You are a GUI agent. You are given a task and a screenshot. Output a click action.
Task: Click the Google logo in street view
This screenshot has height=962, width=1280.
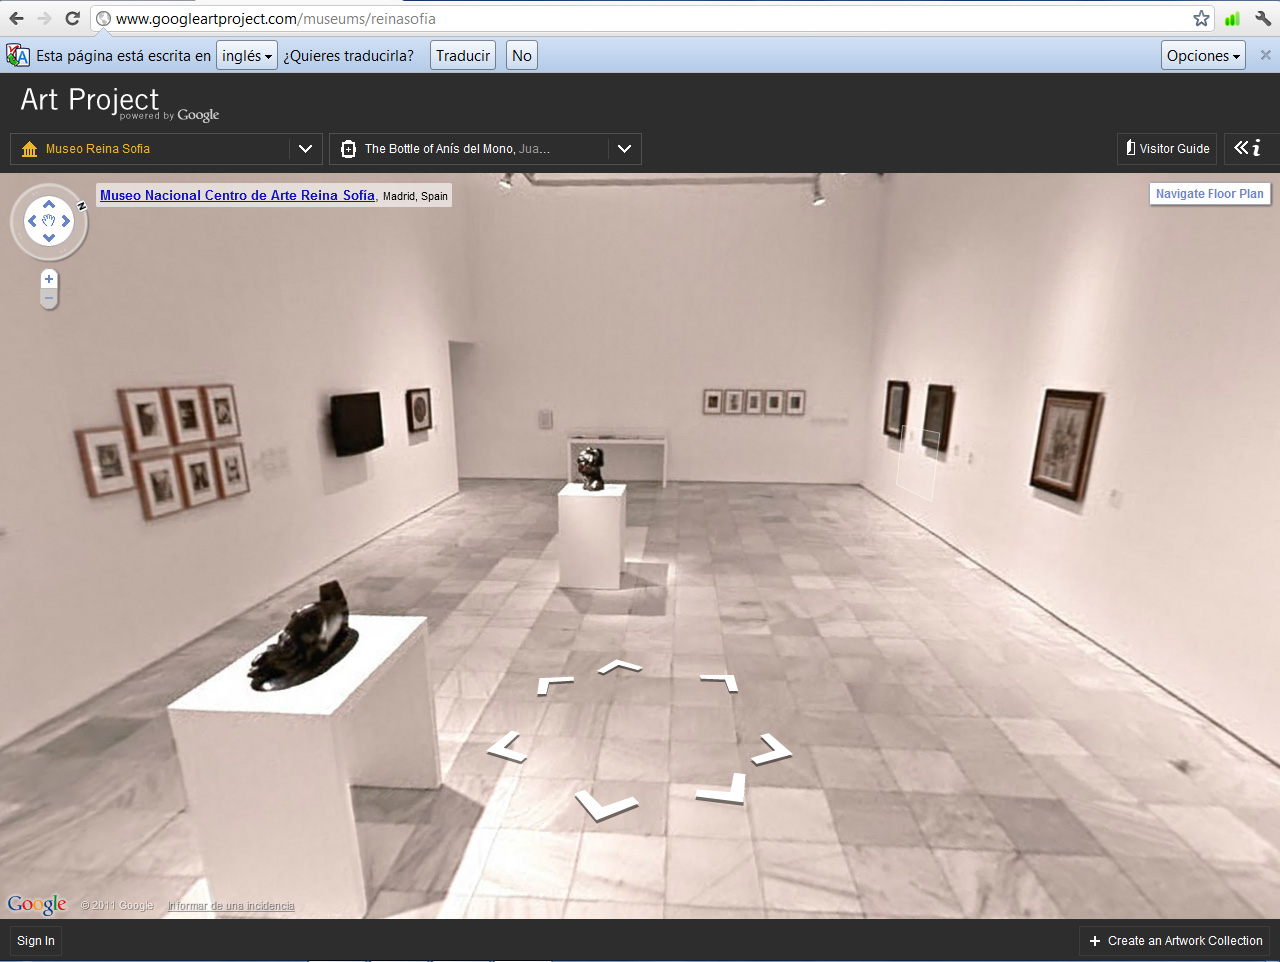[x=37, y=904]
